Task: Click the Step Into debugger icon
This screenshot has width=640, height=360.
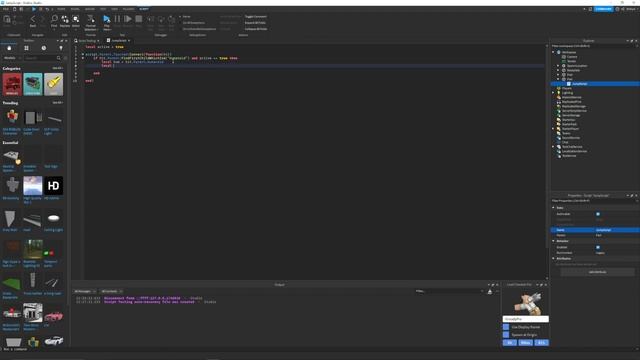Action: click(x=151, y=19)
